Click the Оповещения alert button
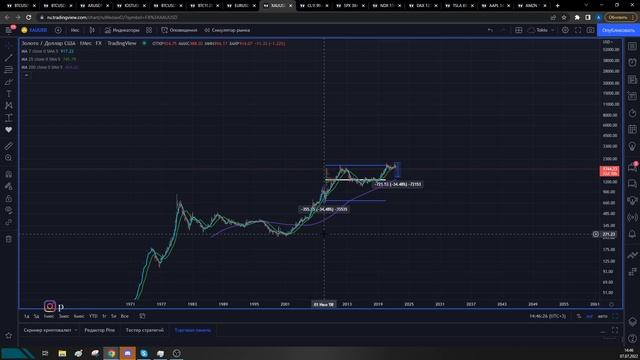This screenshot has width=640, height=360. coord(179,30)
